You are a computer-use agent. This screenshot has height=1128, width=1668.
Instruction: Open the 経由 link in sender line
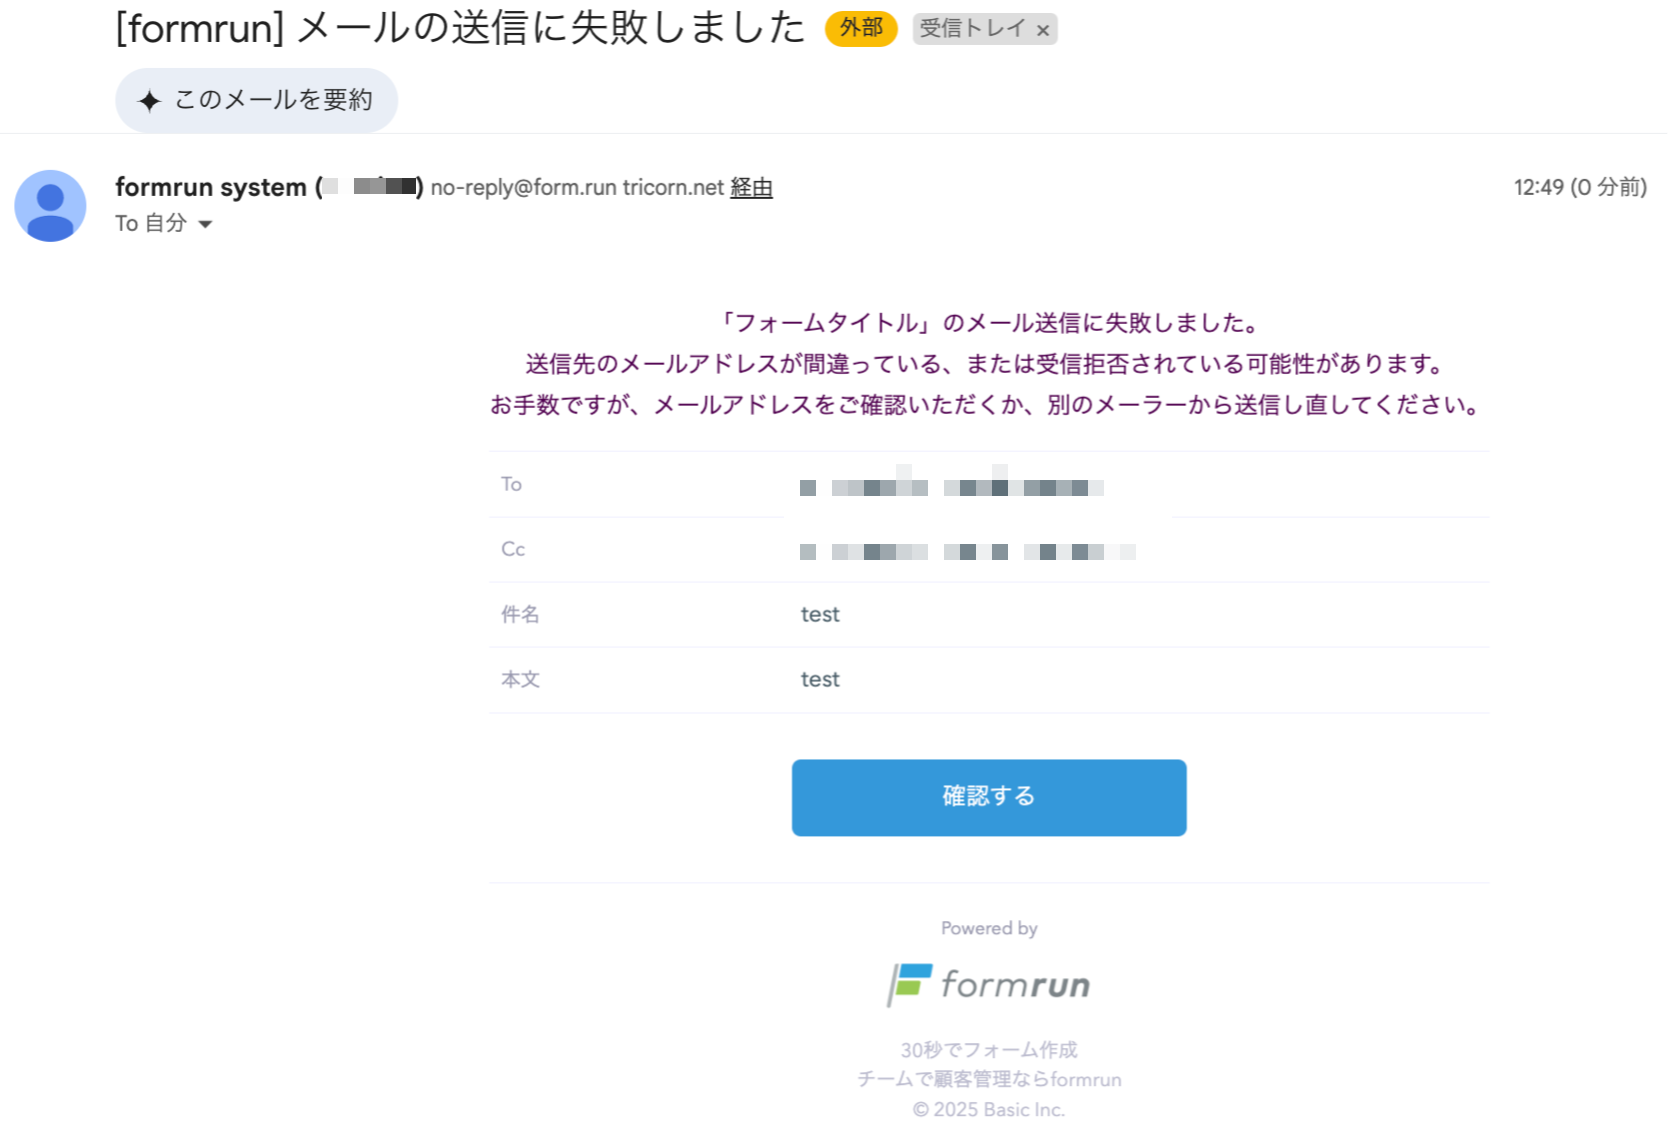(x=751, y=187)
